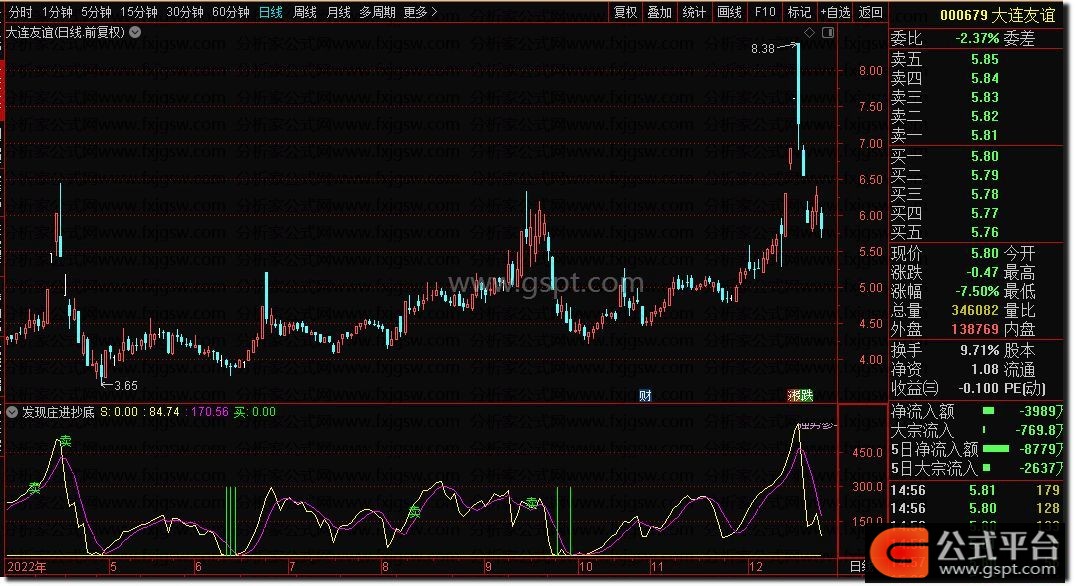The image size is (1075, 586).
Task: Click month 7 on the time axis
Action: 292,567
